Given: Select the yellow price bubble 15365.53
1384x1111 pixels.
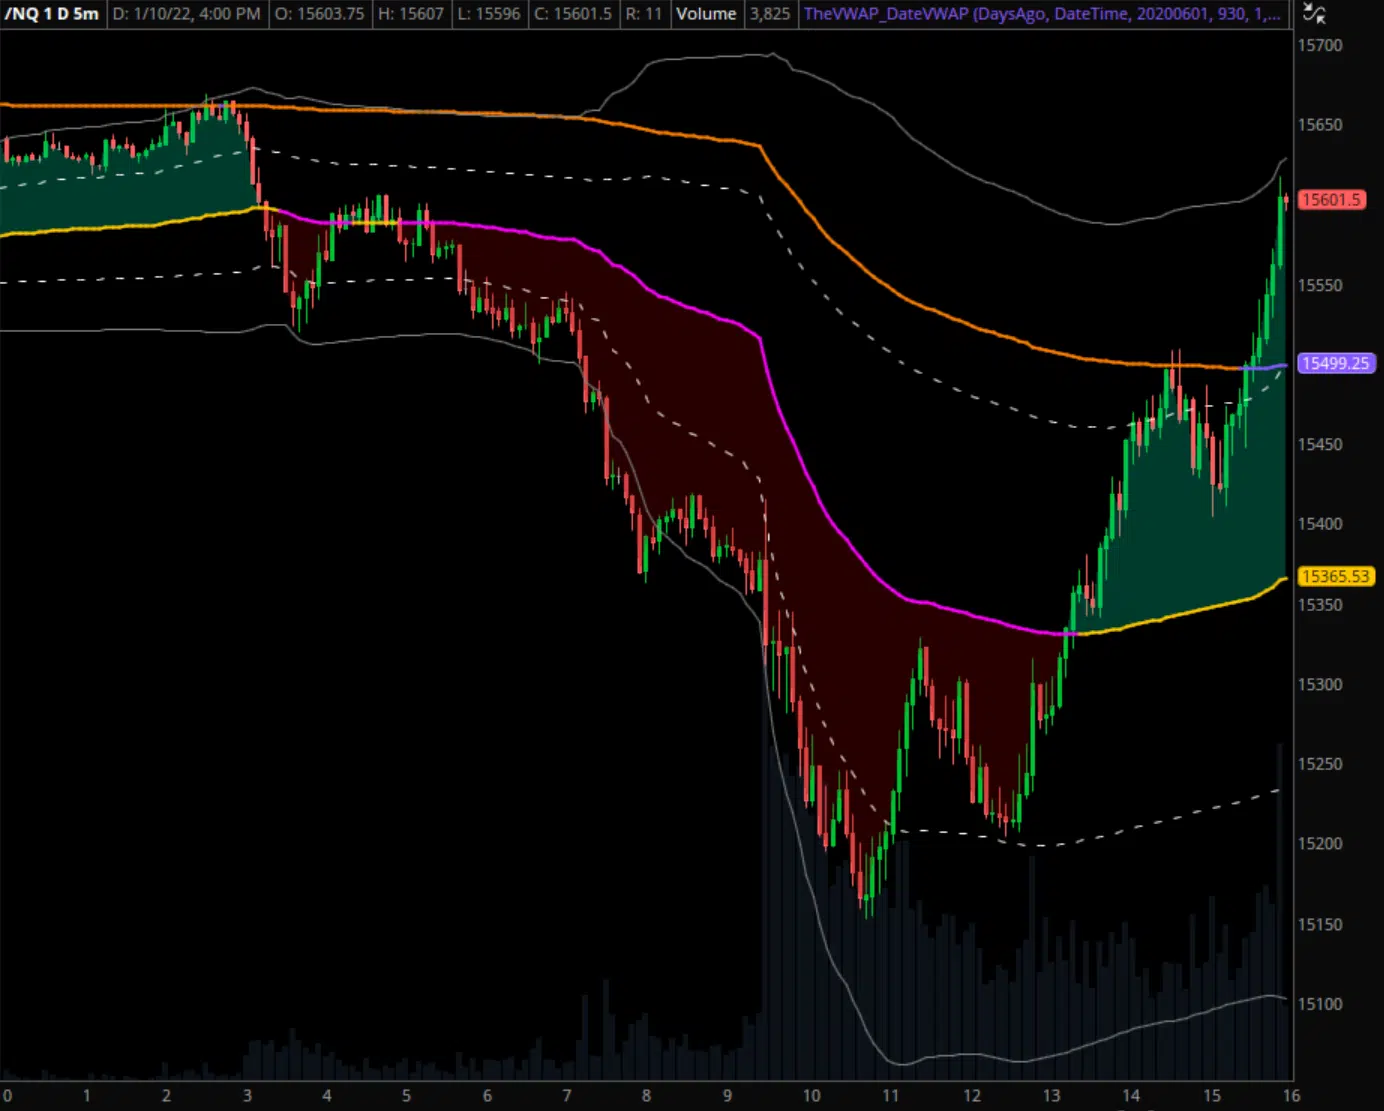Looking at the screenshot, I should 1335,576.
